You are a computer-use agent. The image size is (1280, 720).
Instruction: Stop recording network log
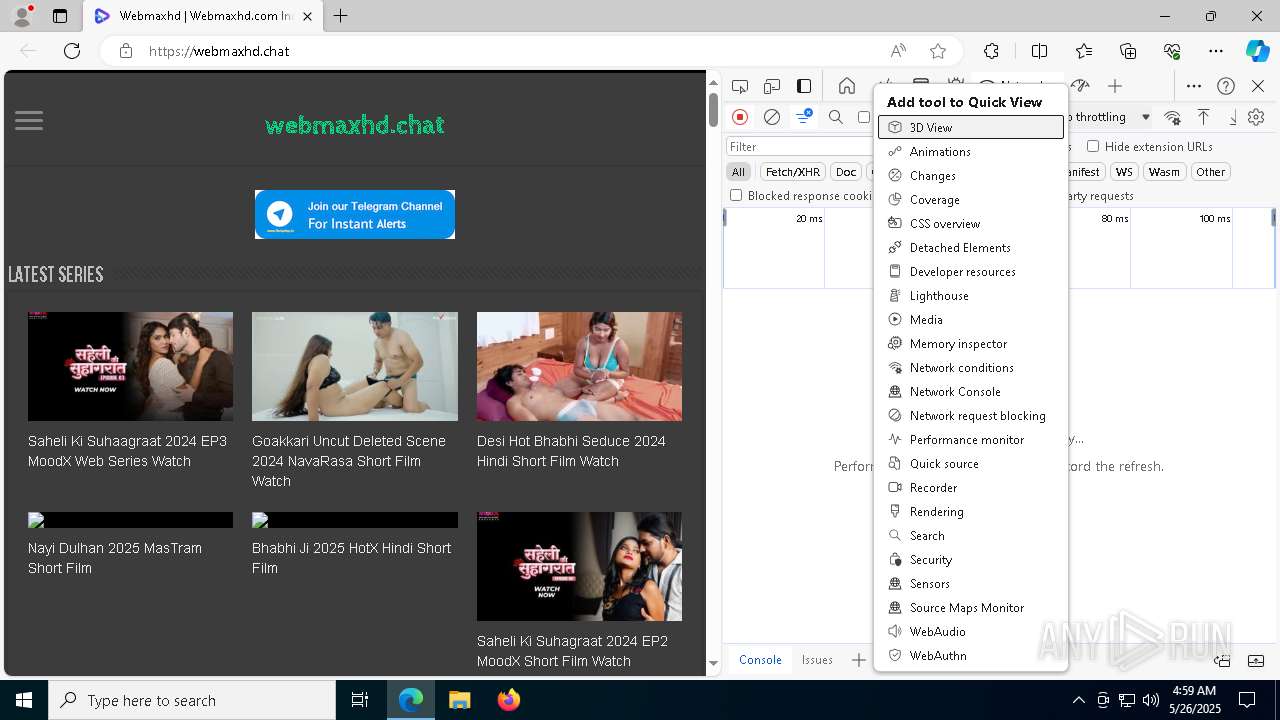pyautogui.click(x=740, y=117)
